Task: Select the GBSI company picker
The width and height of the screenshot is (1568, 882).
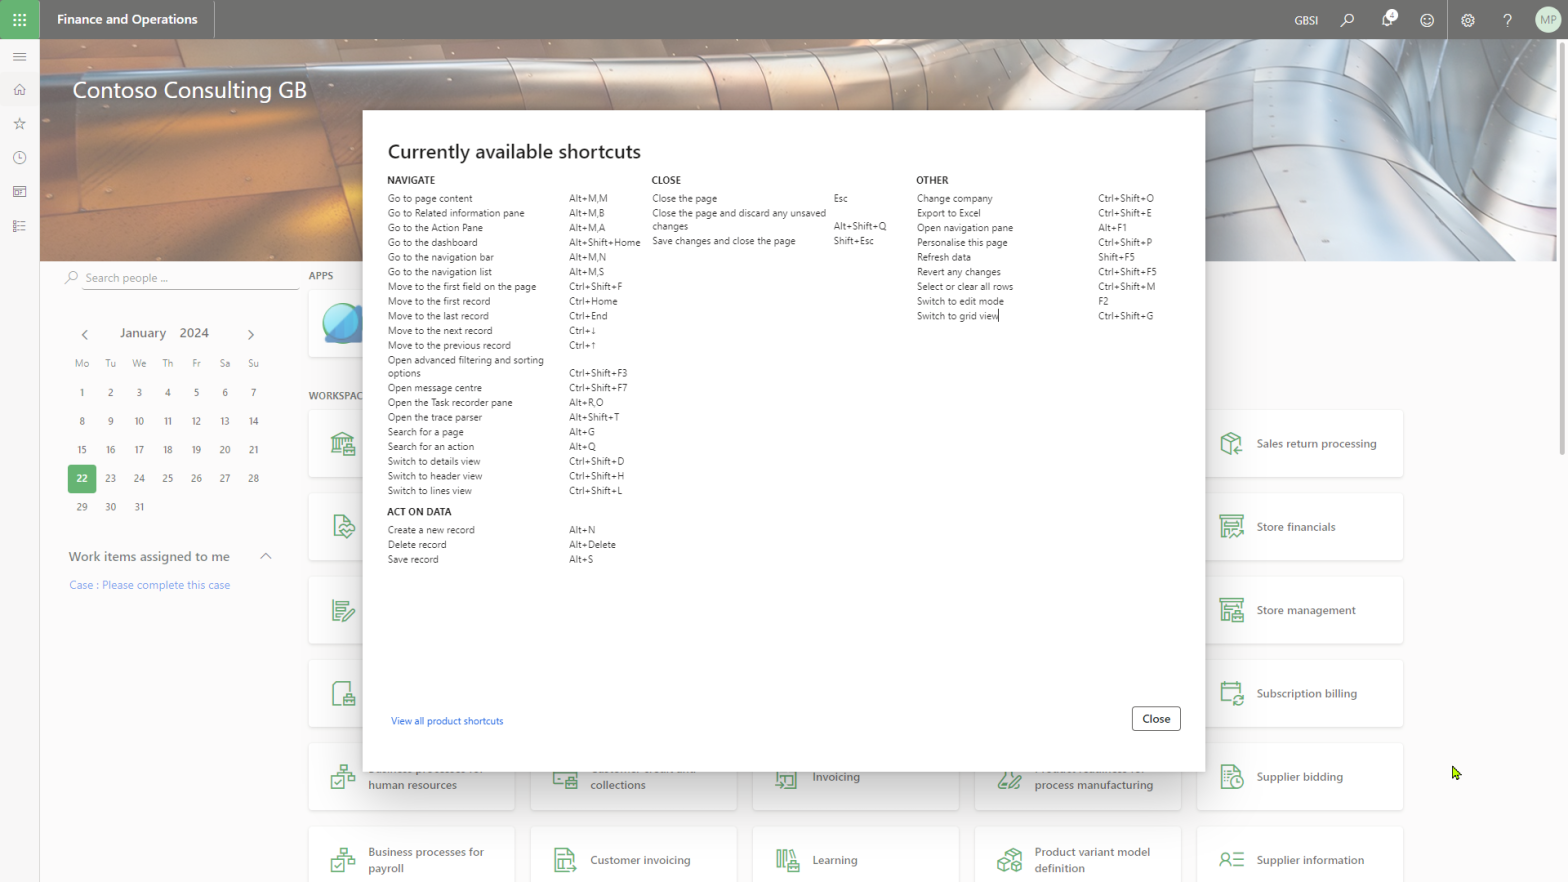Action: (x=1305, y=20)
